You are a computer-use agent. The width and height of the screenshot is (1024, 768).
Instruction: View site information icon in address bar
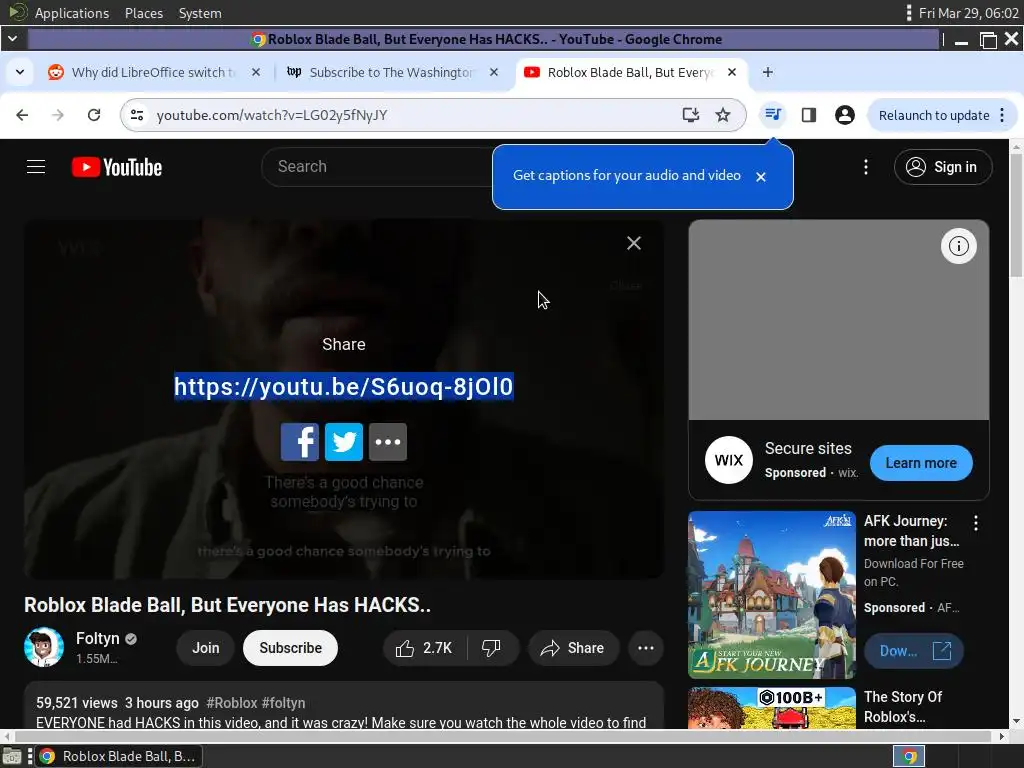coord(137,115)
